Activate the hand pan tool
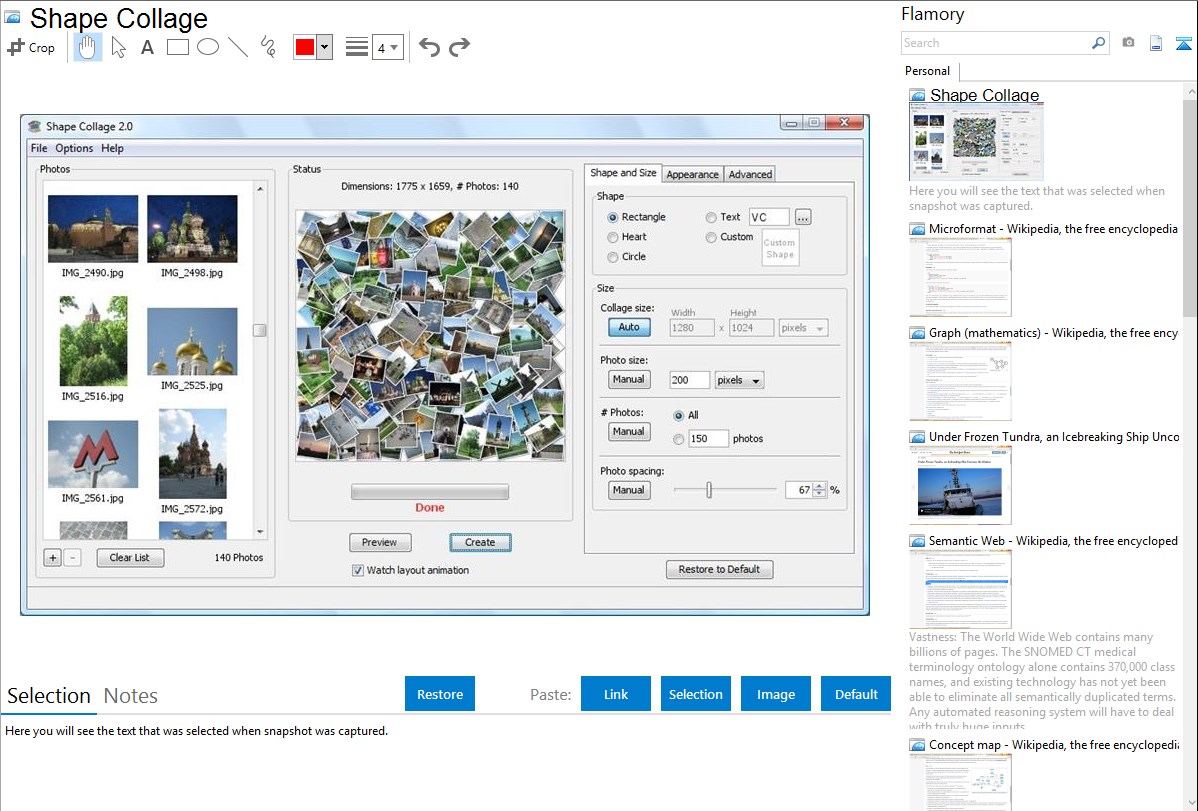The image size is (1198, 811). click(88, 47)
